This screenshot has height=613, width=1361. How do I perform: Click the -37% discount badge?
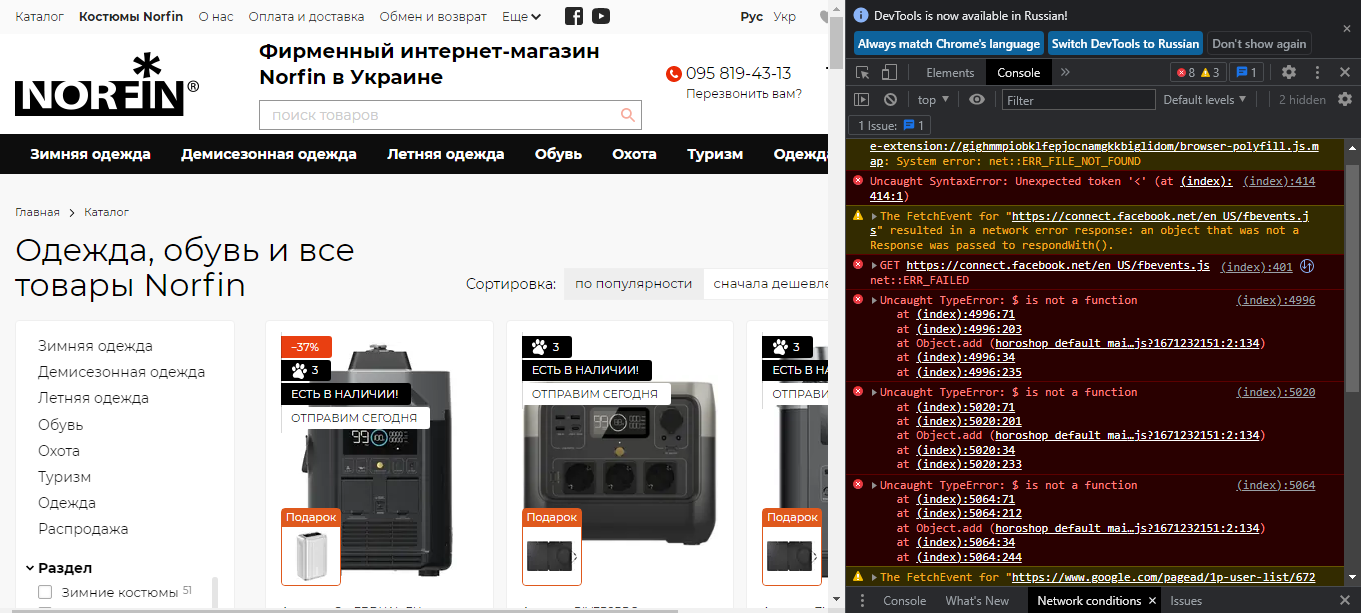point(306,347)
